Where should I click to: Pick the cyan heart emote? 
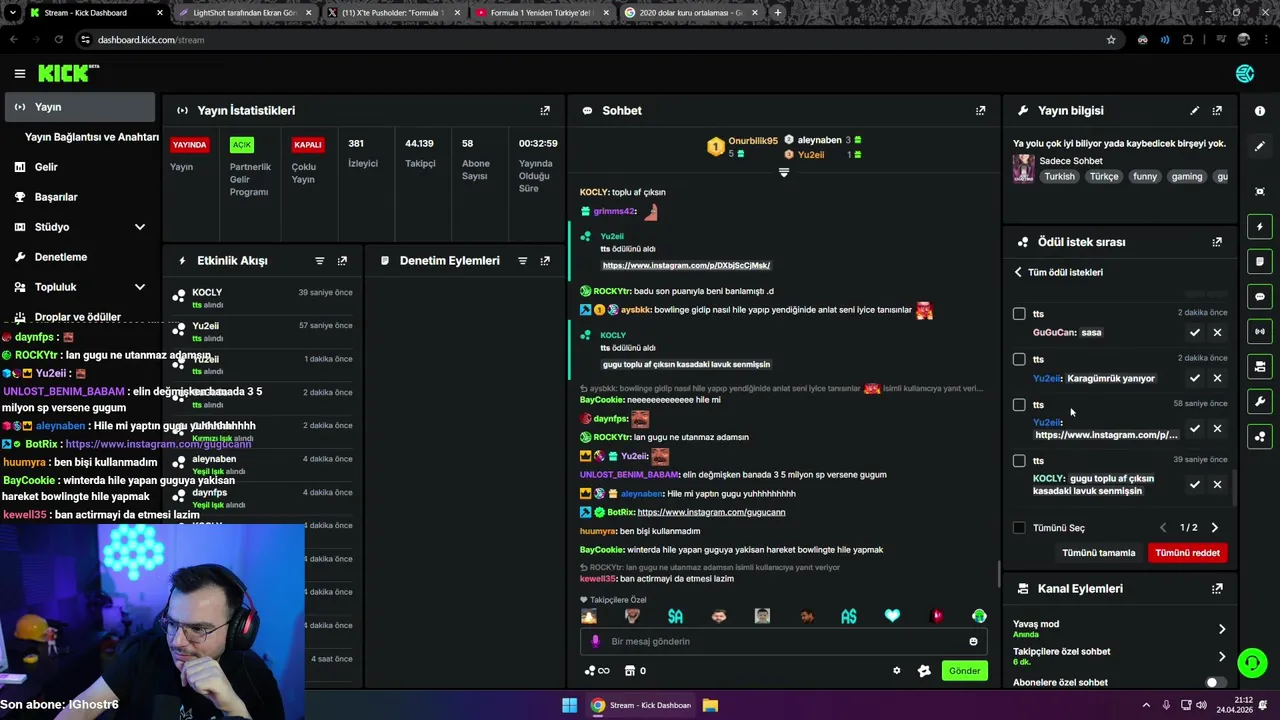pyautogui.click(x=892, y=616)
